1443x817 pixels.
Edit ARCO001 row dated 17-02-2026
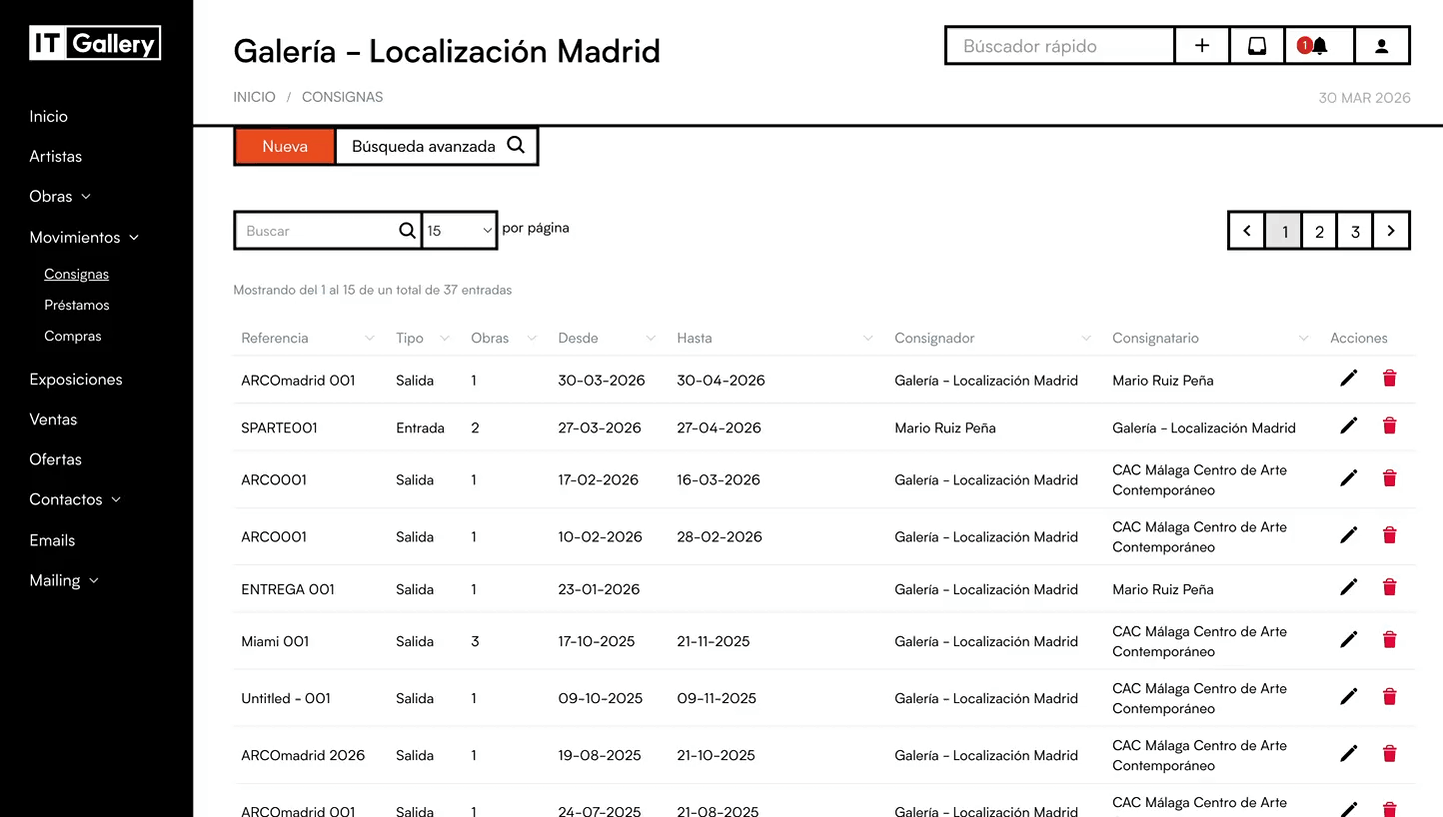(1349, 478)
